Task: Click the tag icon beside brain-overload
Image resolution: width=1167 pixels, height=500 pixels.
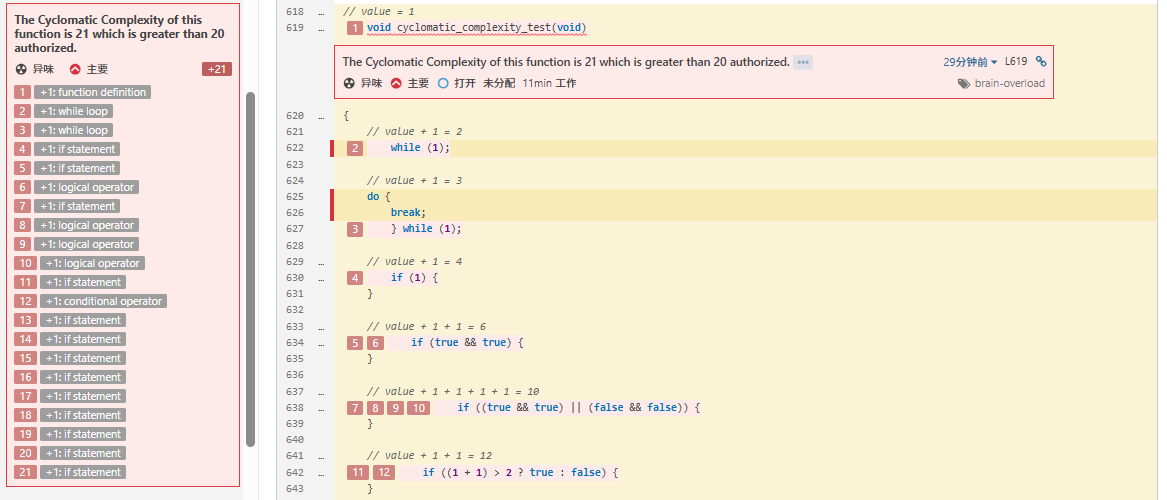Action: 965,83
